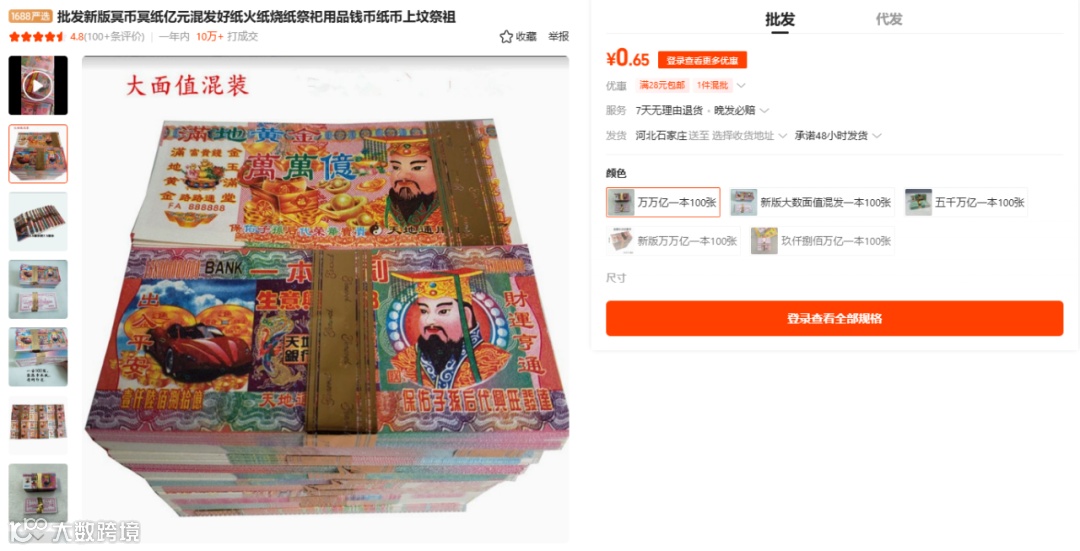Play the product video thumbnail
1080x551 pixels.
pos(38,85)
